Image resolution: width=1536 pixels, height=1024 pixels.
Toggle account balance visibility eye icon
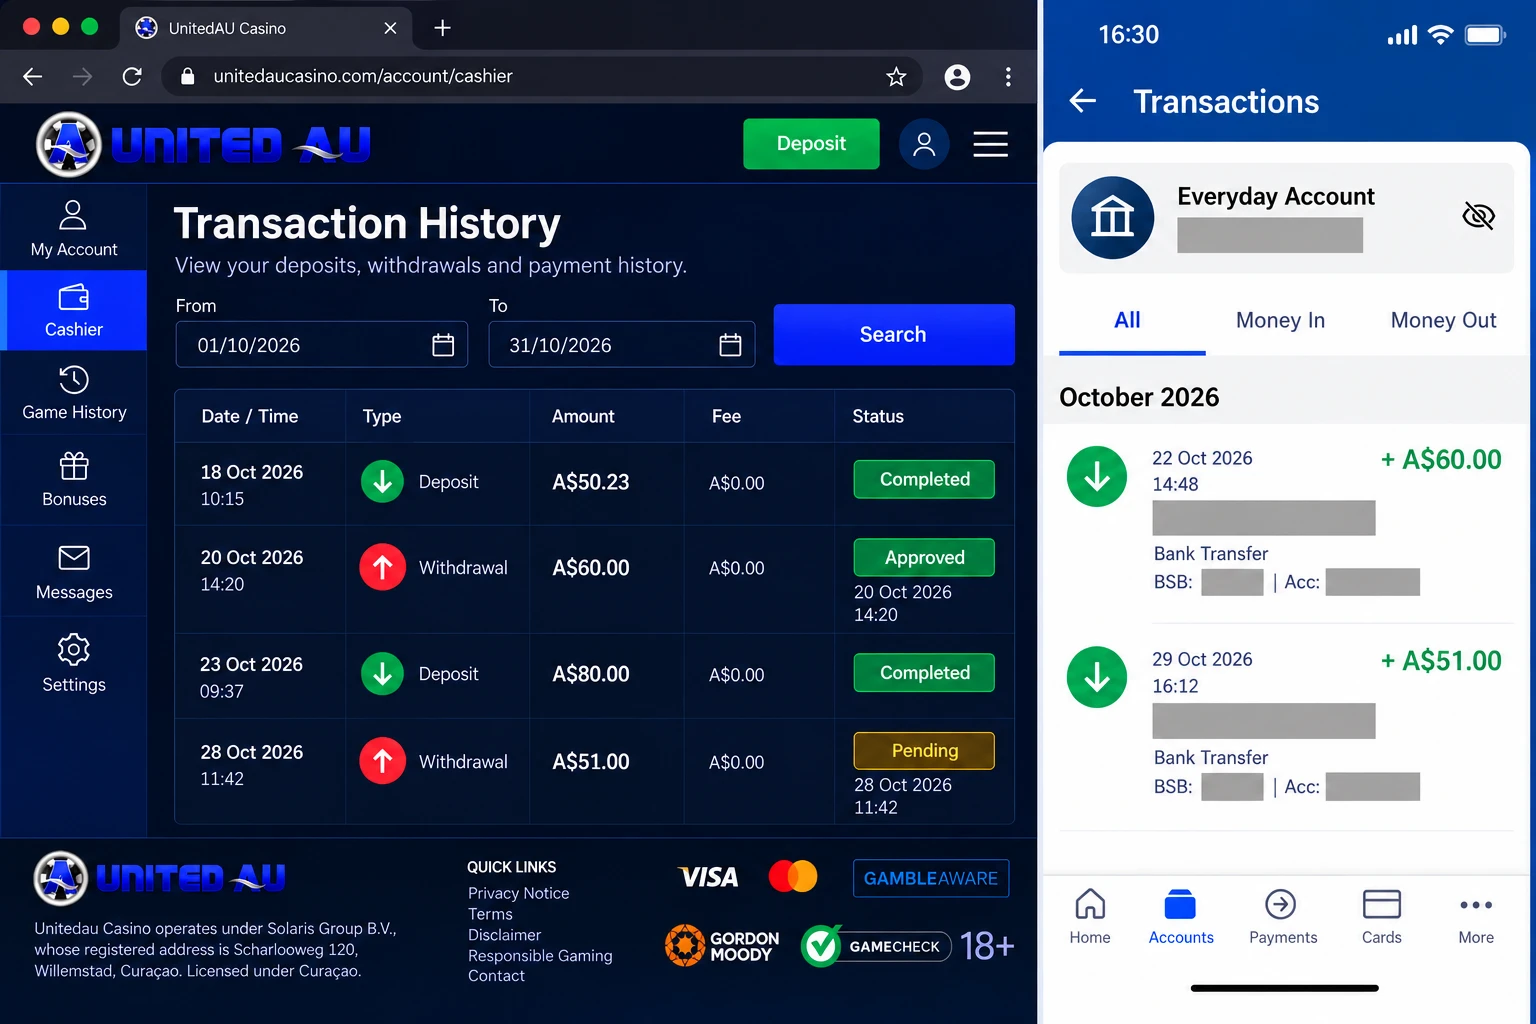coord(1478,215)
